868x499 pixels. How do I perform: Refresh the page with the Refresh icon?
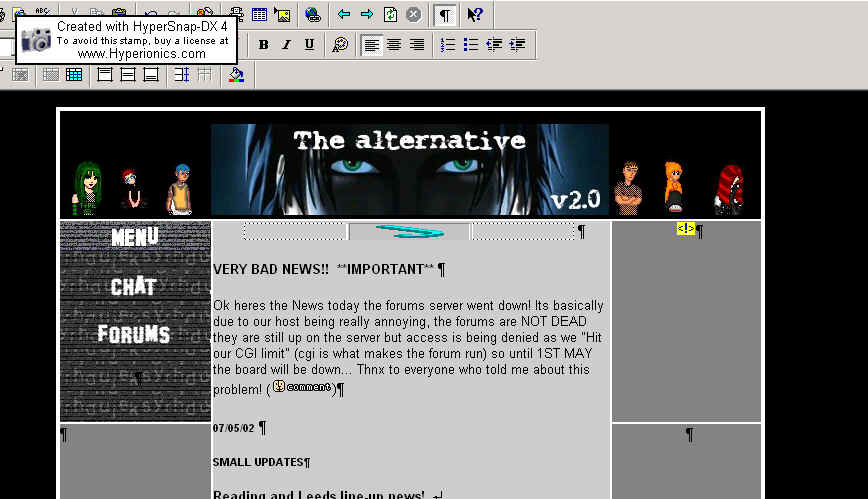tap(390, 14)
